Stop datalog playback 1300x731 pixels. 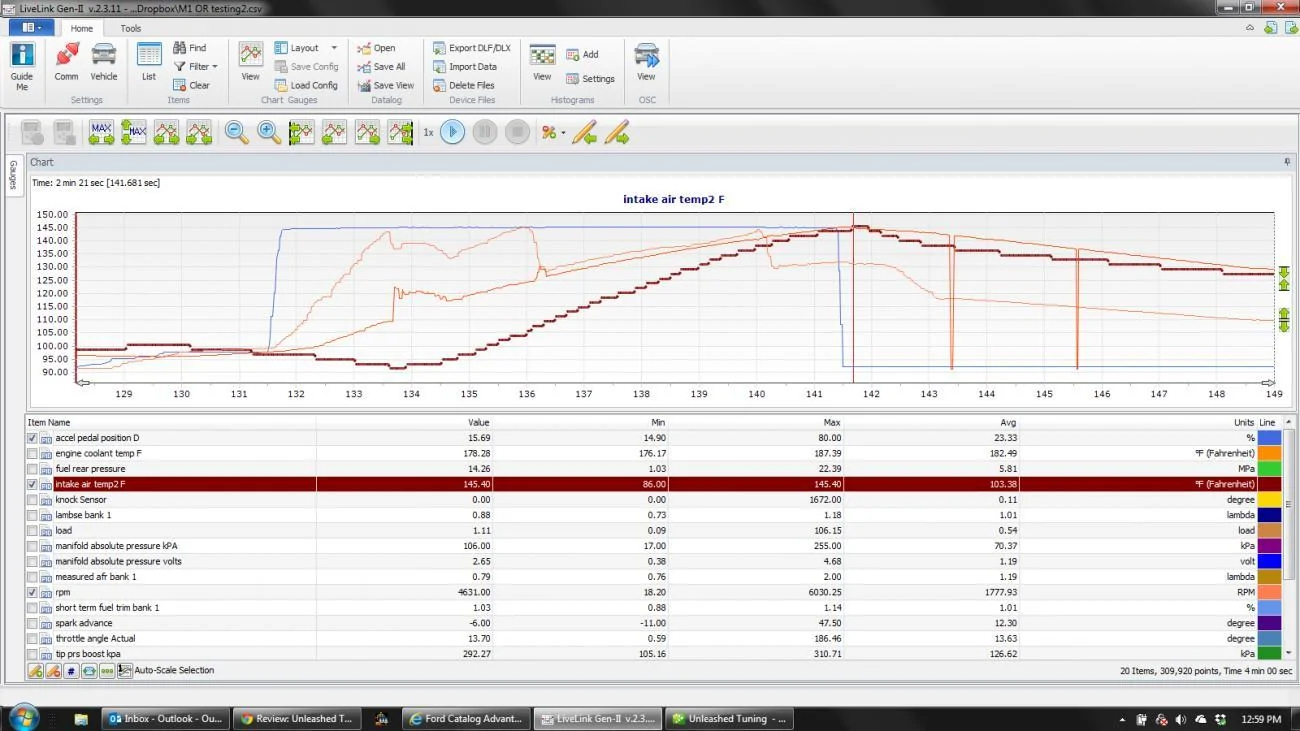517,132
